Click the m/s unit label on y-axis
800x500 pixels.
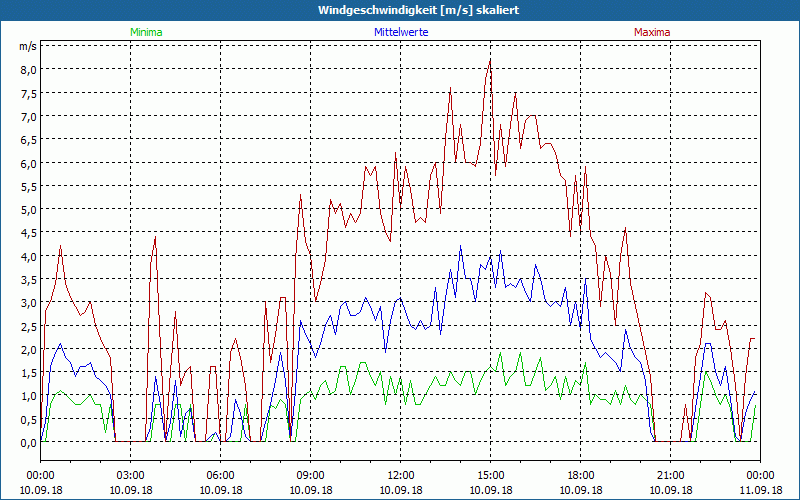28,46
